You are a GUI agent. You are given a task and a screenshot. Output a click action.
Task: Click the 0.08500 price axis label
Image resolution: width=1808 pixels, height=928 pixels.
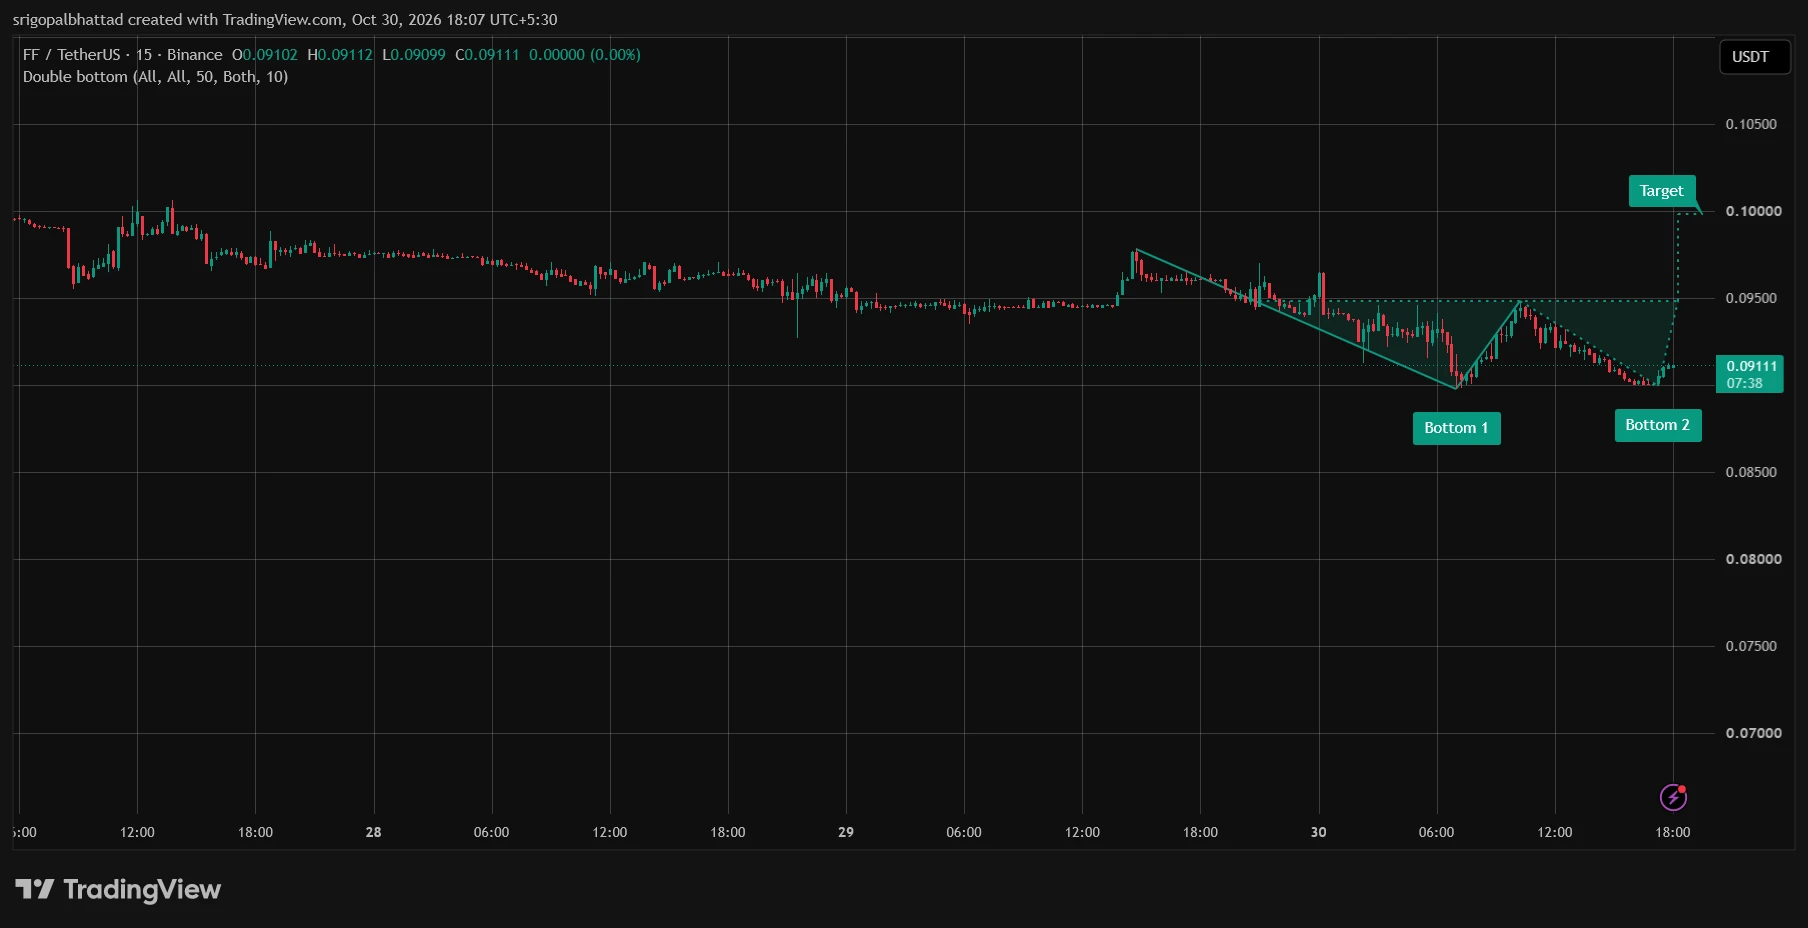click(1751, 472)
